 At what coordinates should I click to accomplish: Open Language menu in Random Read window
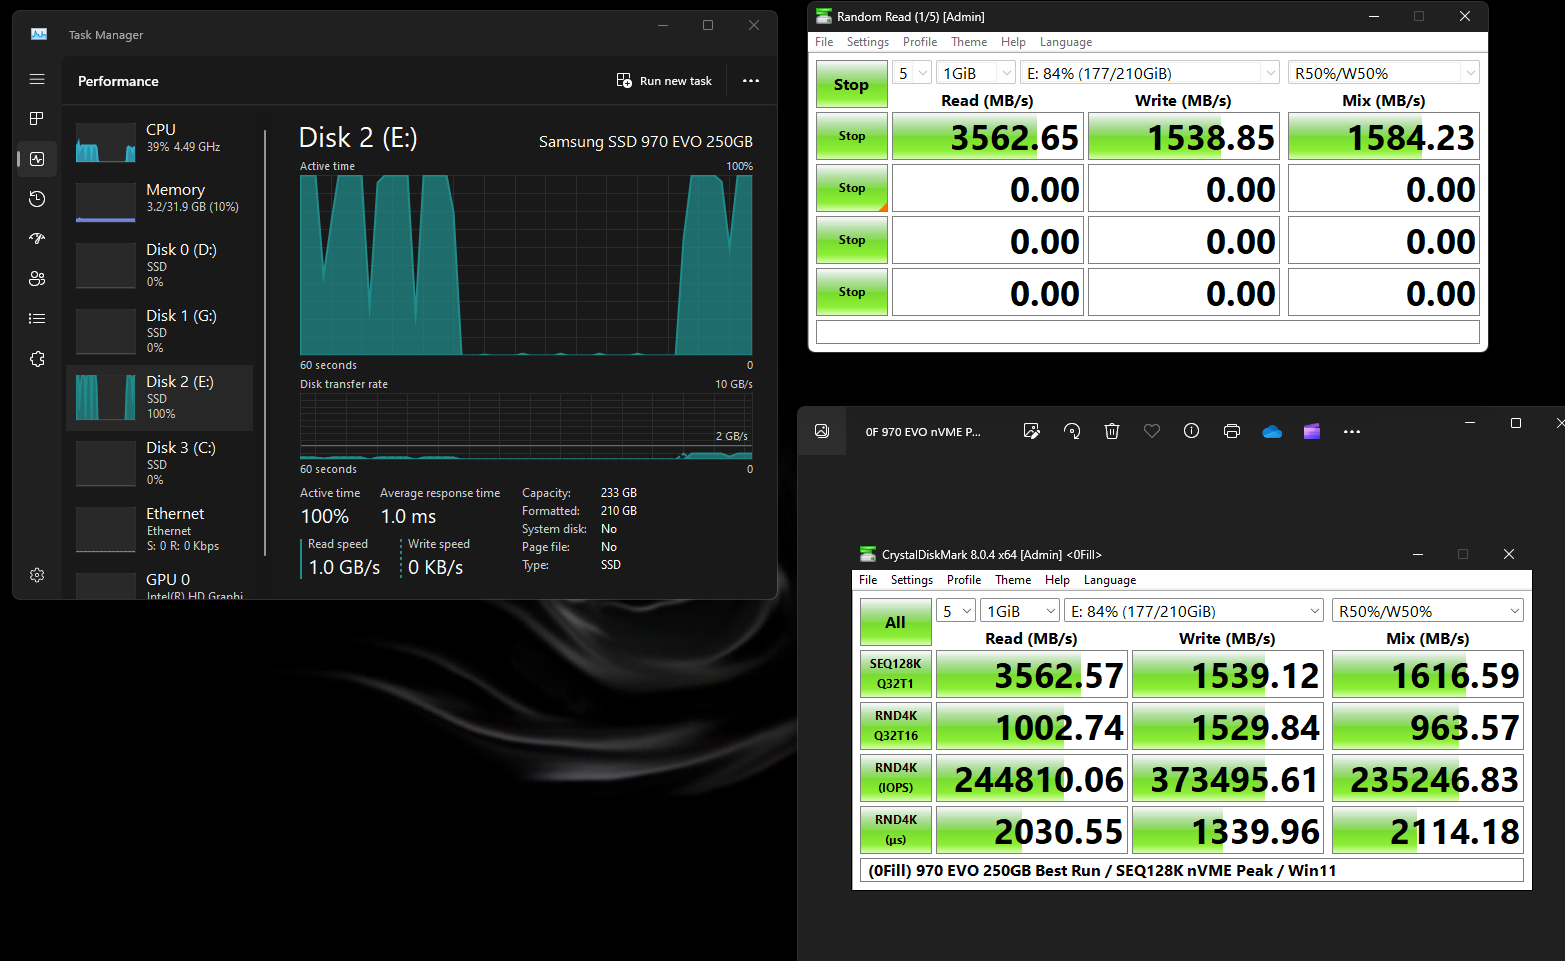tap(1065, 42)
